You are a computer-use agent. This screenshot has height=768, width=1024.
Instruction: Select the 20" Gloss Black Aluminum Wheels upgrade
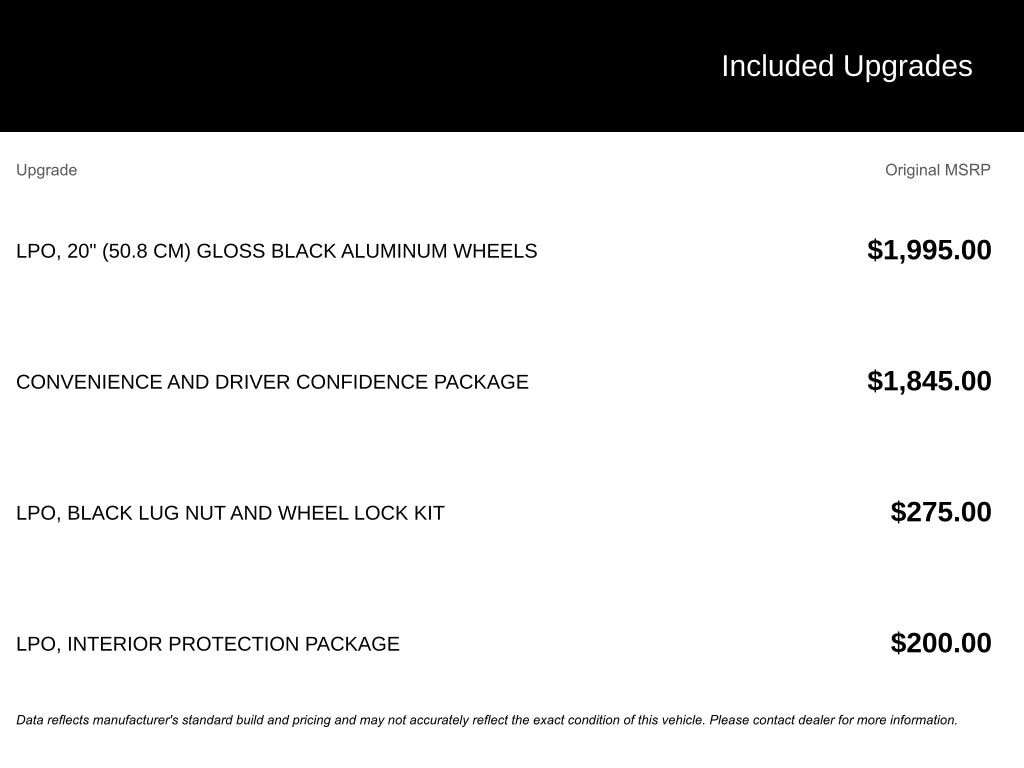click(276, 251)
